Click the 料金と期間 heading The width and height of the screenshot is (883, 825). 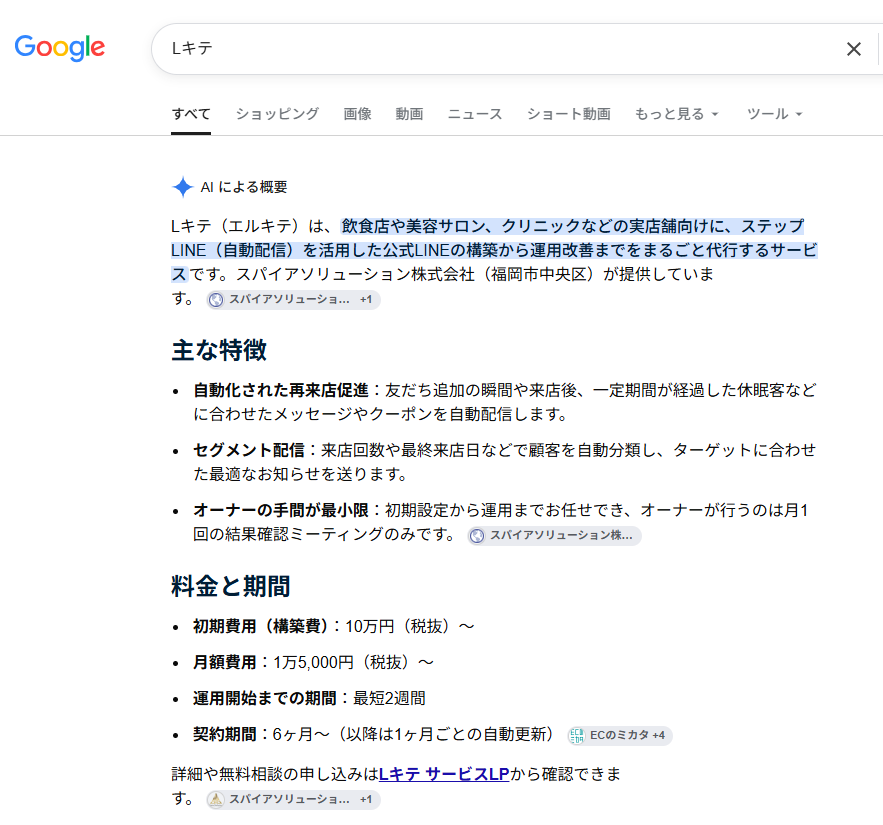(231, 586)
